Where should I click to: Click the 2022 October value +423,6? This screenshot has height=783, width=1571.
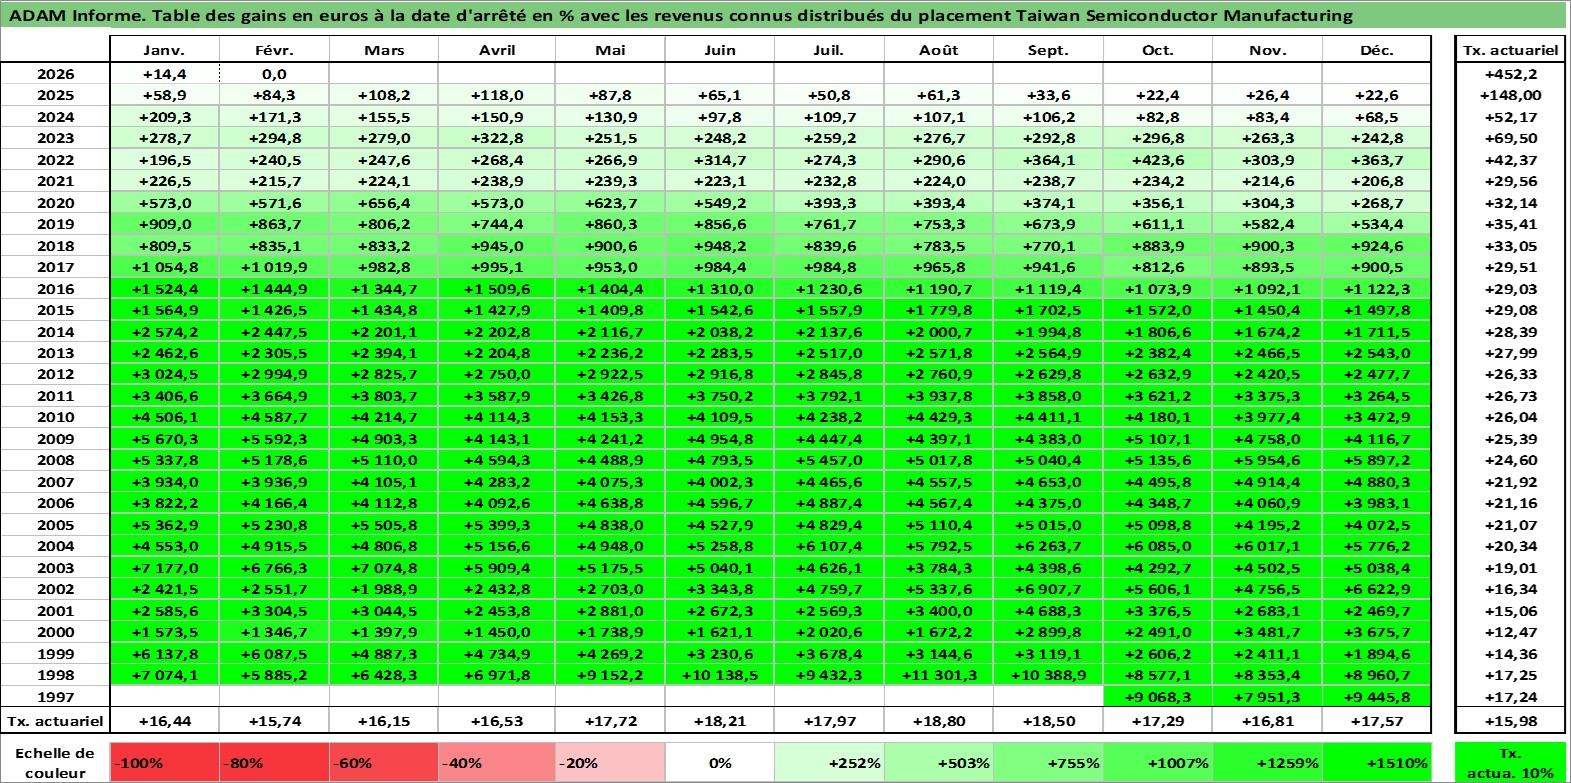(1158, 160)
